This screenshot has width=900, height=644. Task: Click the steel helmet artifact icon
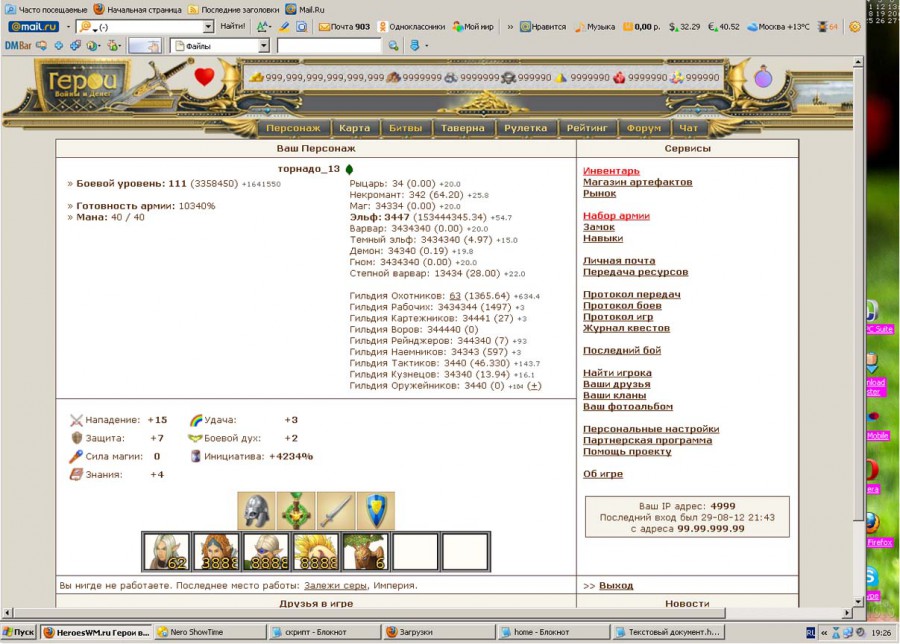tap(256, 511)
